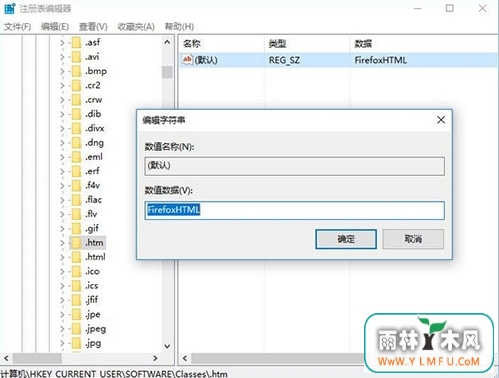Screen dimensions: 499x378
Task: Click the tree pane vertical scrollbar thumb
Action: [x=167, y=72]
